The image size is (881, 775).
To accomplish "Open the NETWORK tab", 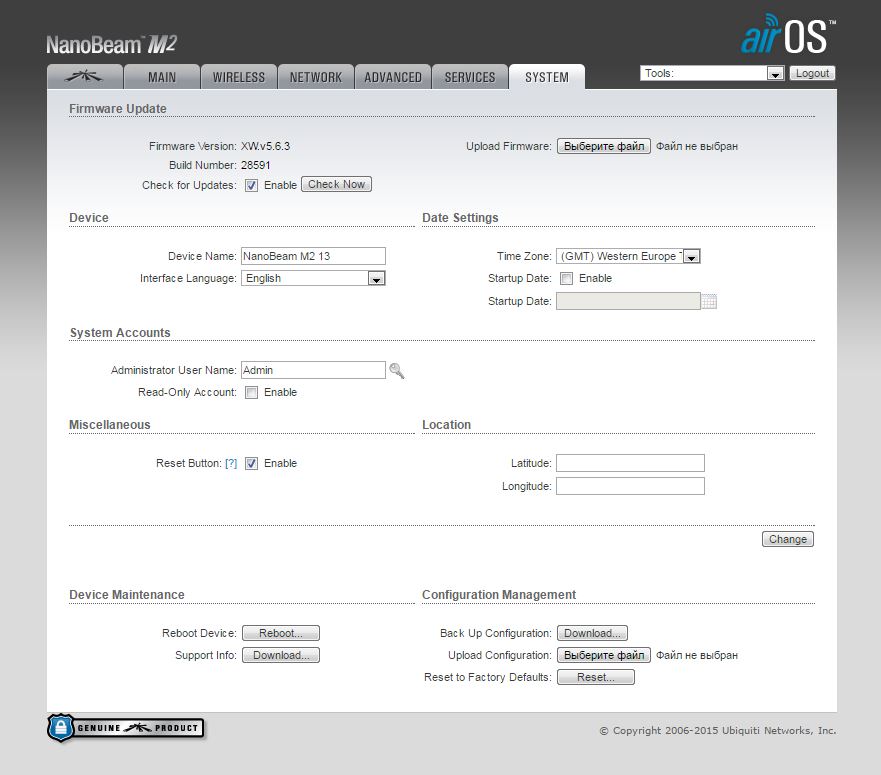I will pyautogui.click(x=316, y=77).
